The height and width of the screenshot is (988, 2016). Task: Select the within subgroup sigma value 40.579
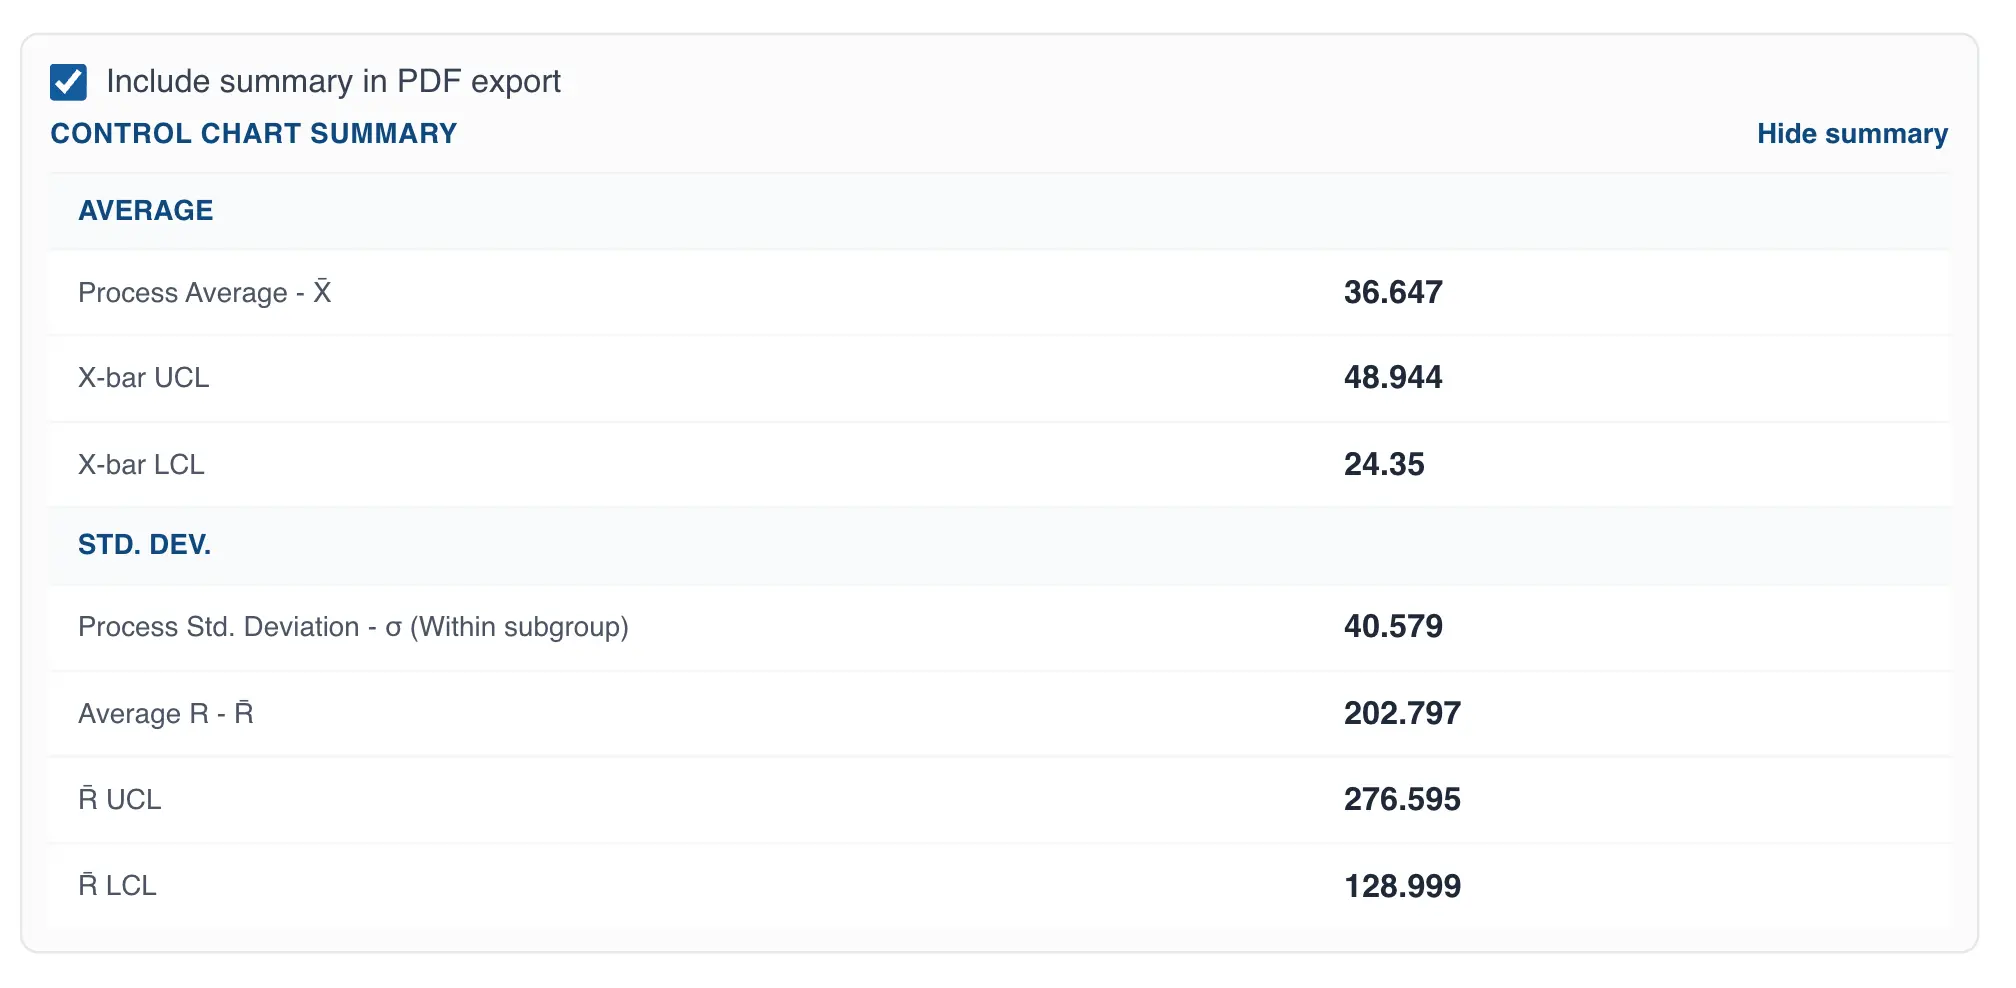pyautogui.click(x=1392, y=627)
